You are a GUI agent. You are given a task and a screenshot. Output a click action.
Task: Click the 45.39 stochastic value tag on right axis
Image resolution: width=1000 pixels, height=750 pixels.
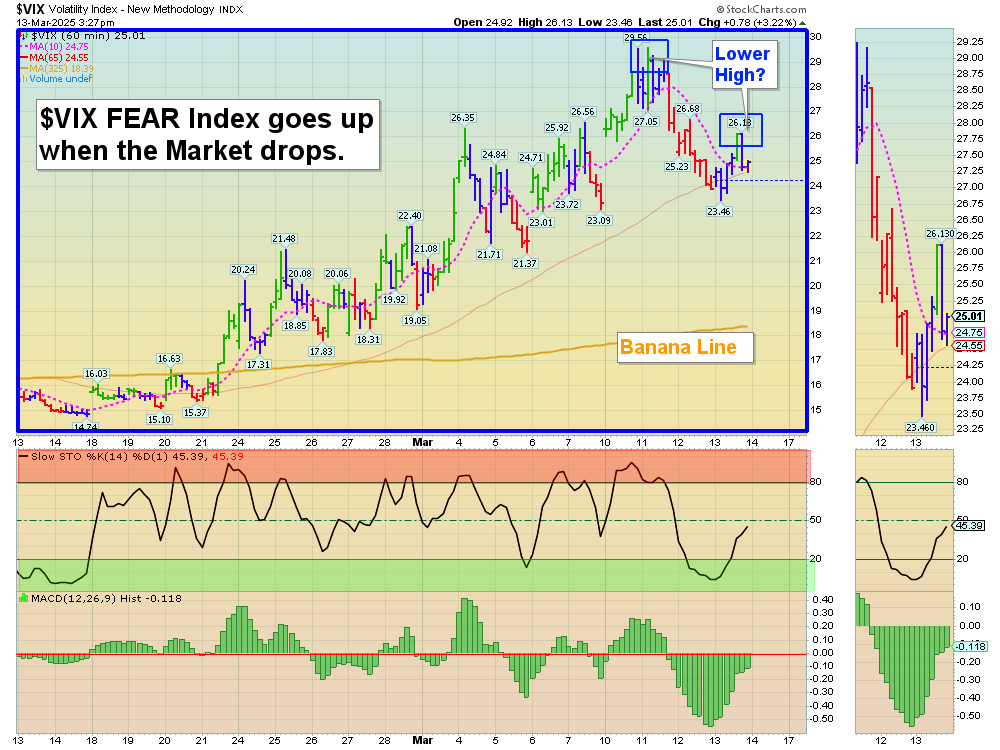969,526
